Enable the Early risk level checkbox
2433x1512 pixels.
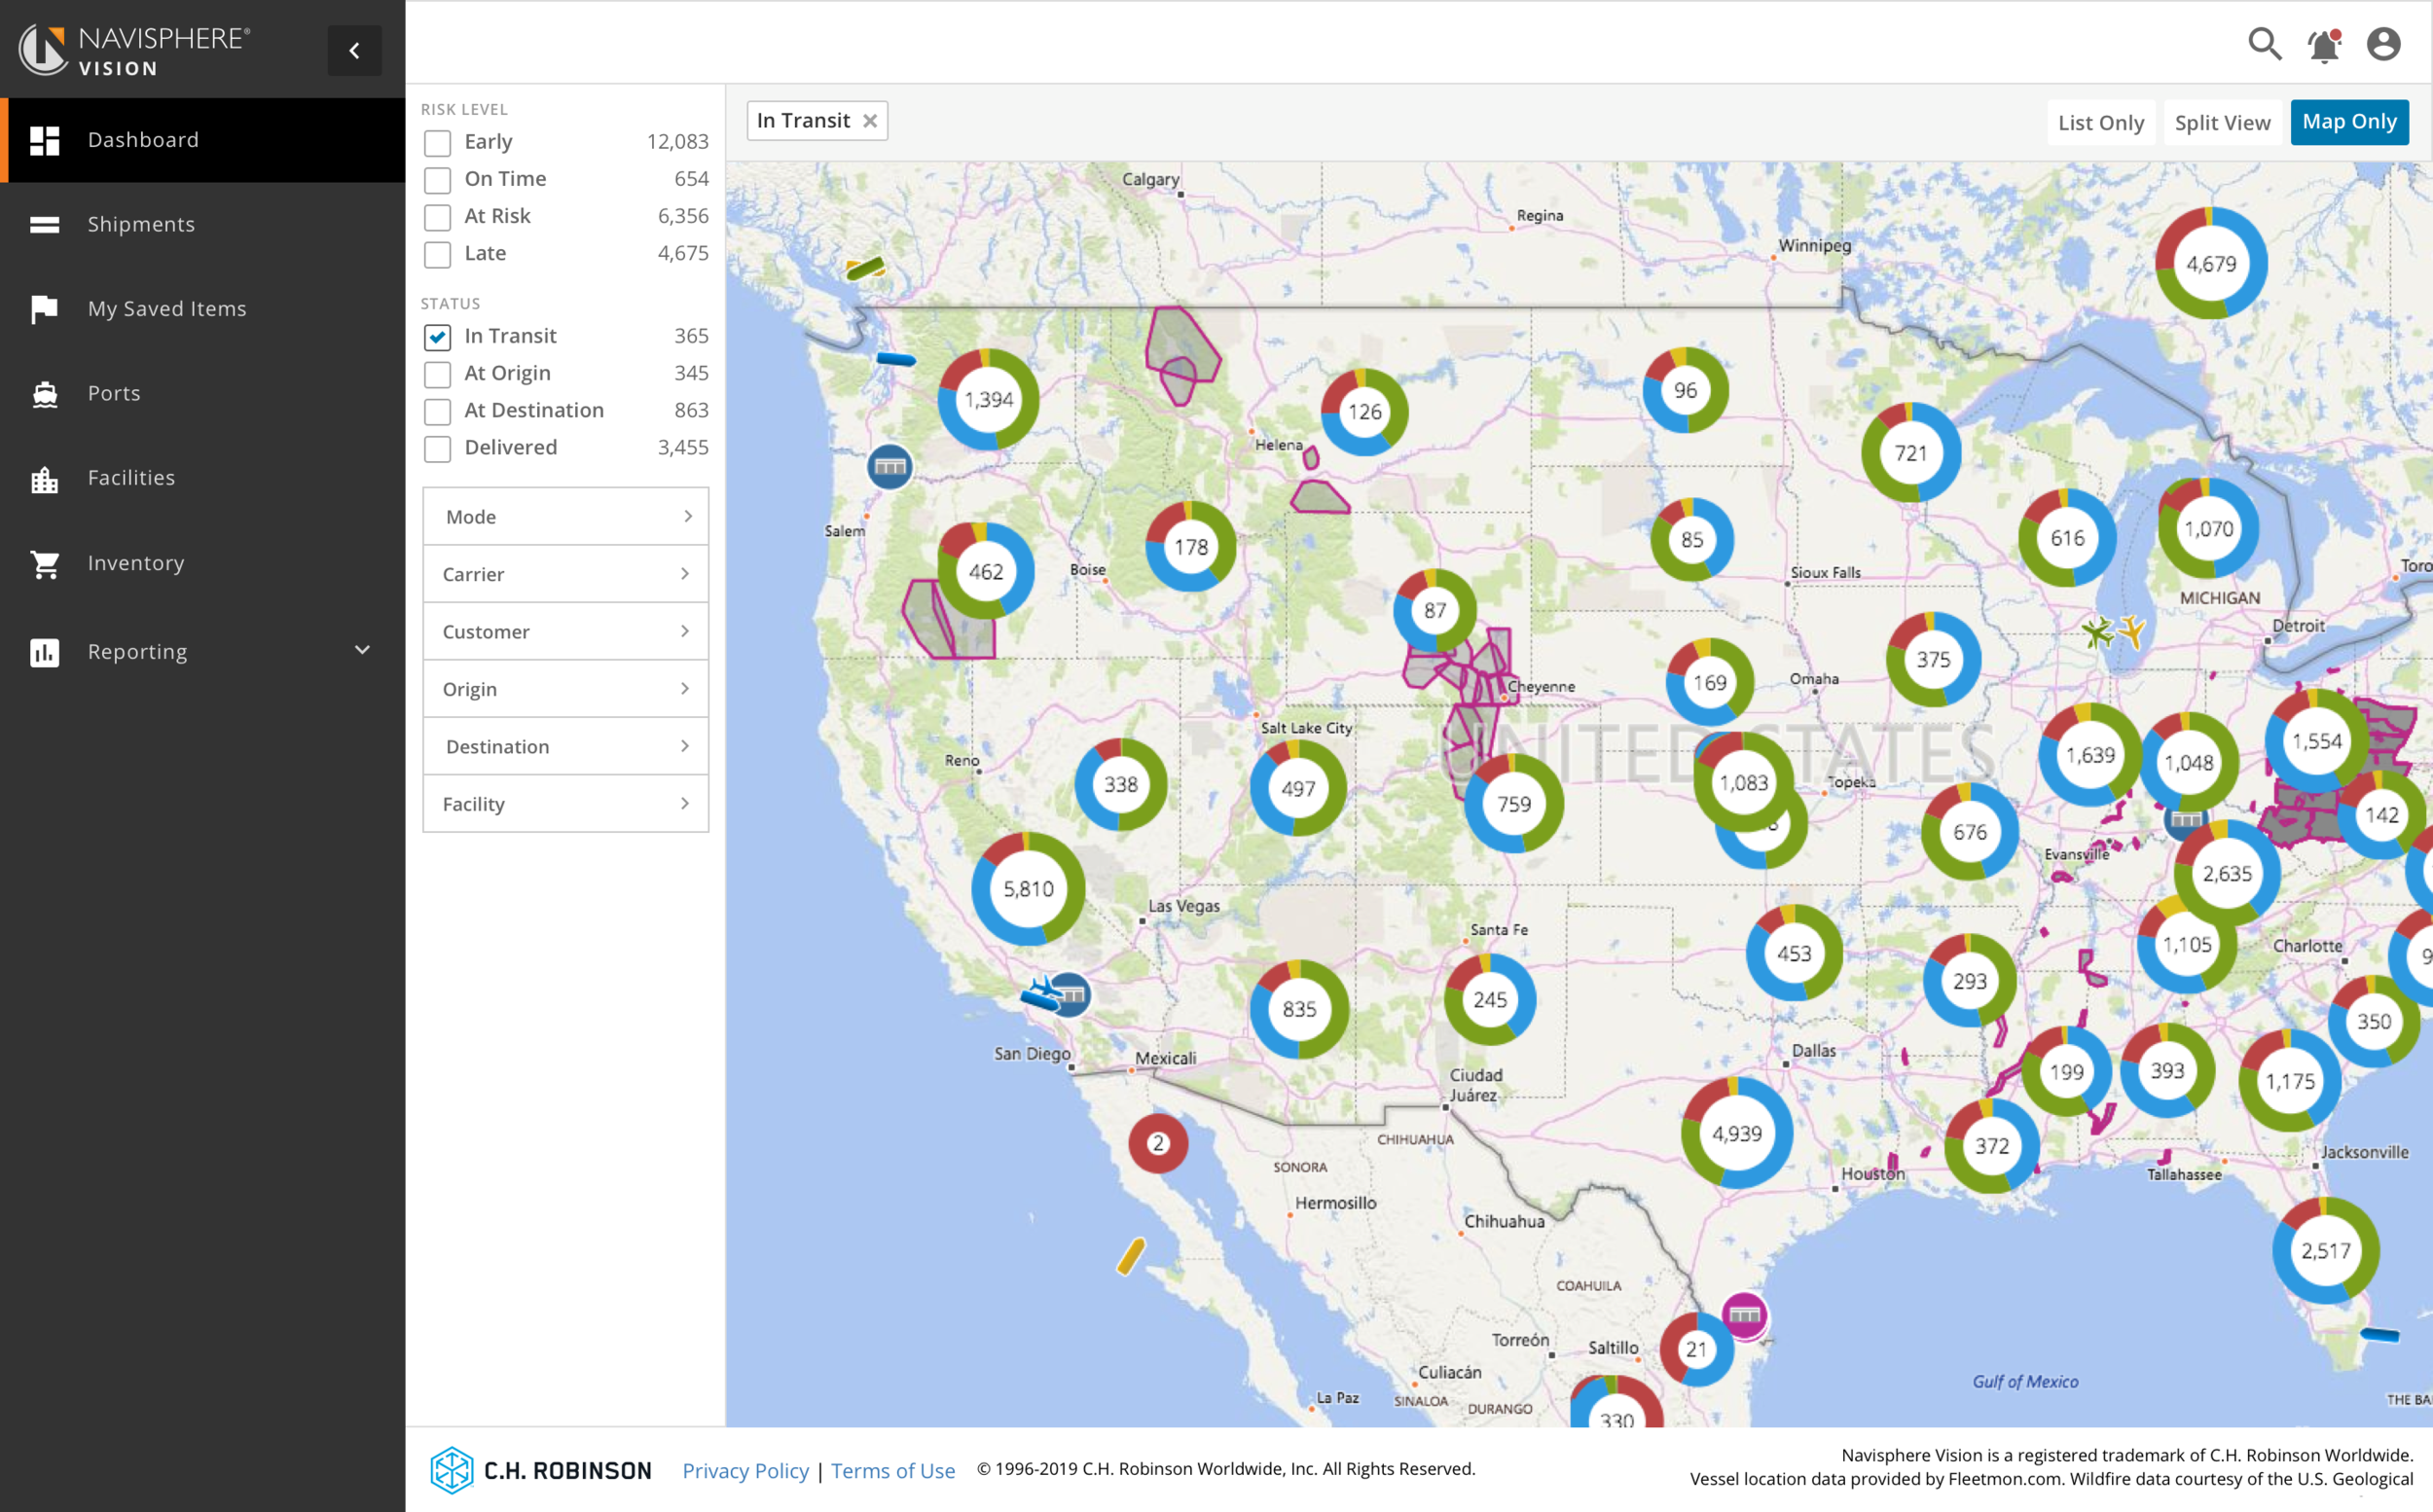tap(437, 143)
